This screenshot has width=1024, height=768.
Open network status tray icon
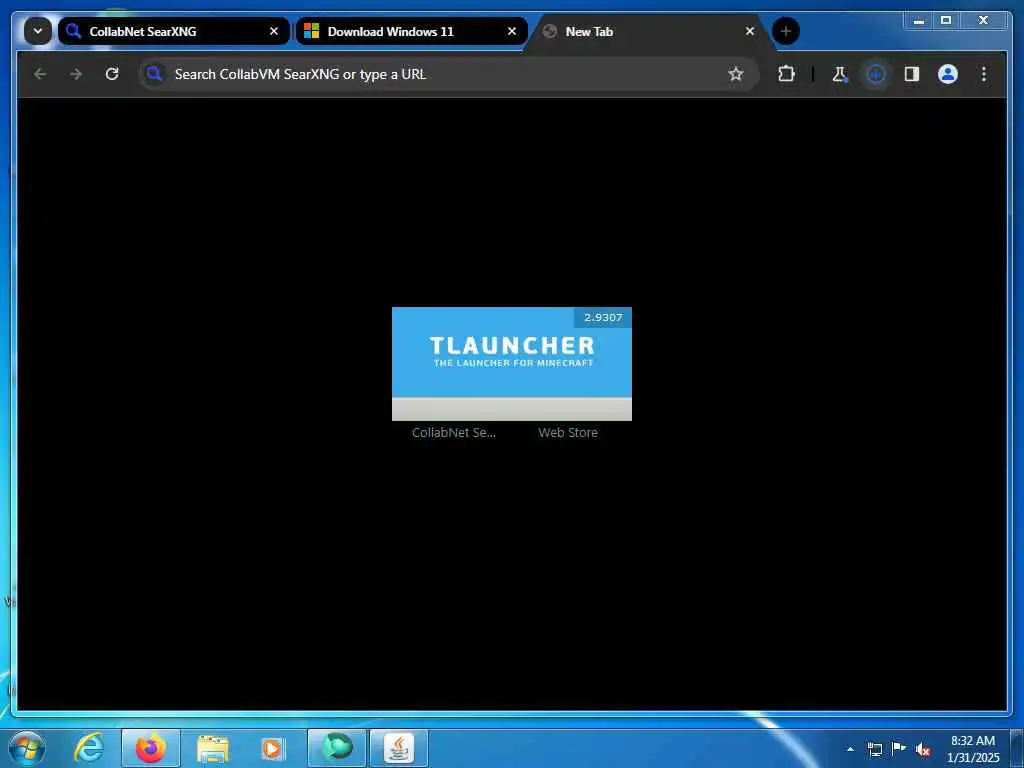point(874,749)
